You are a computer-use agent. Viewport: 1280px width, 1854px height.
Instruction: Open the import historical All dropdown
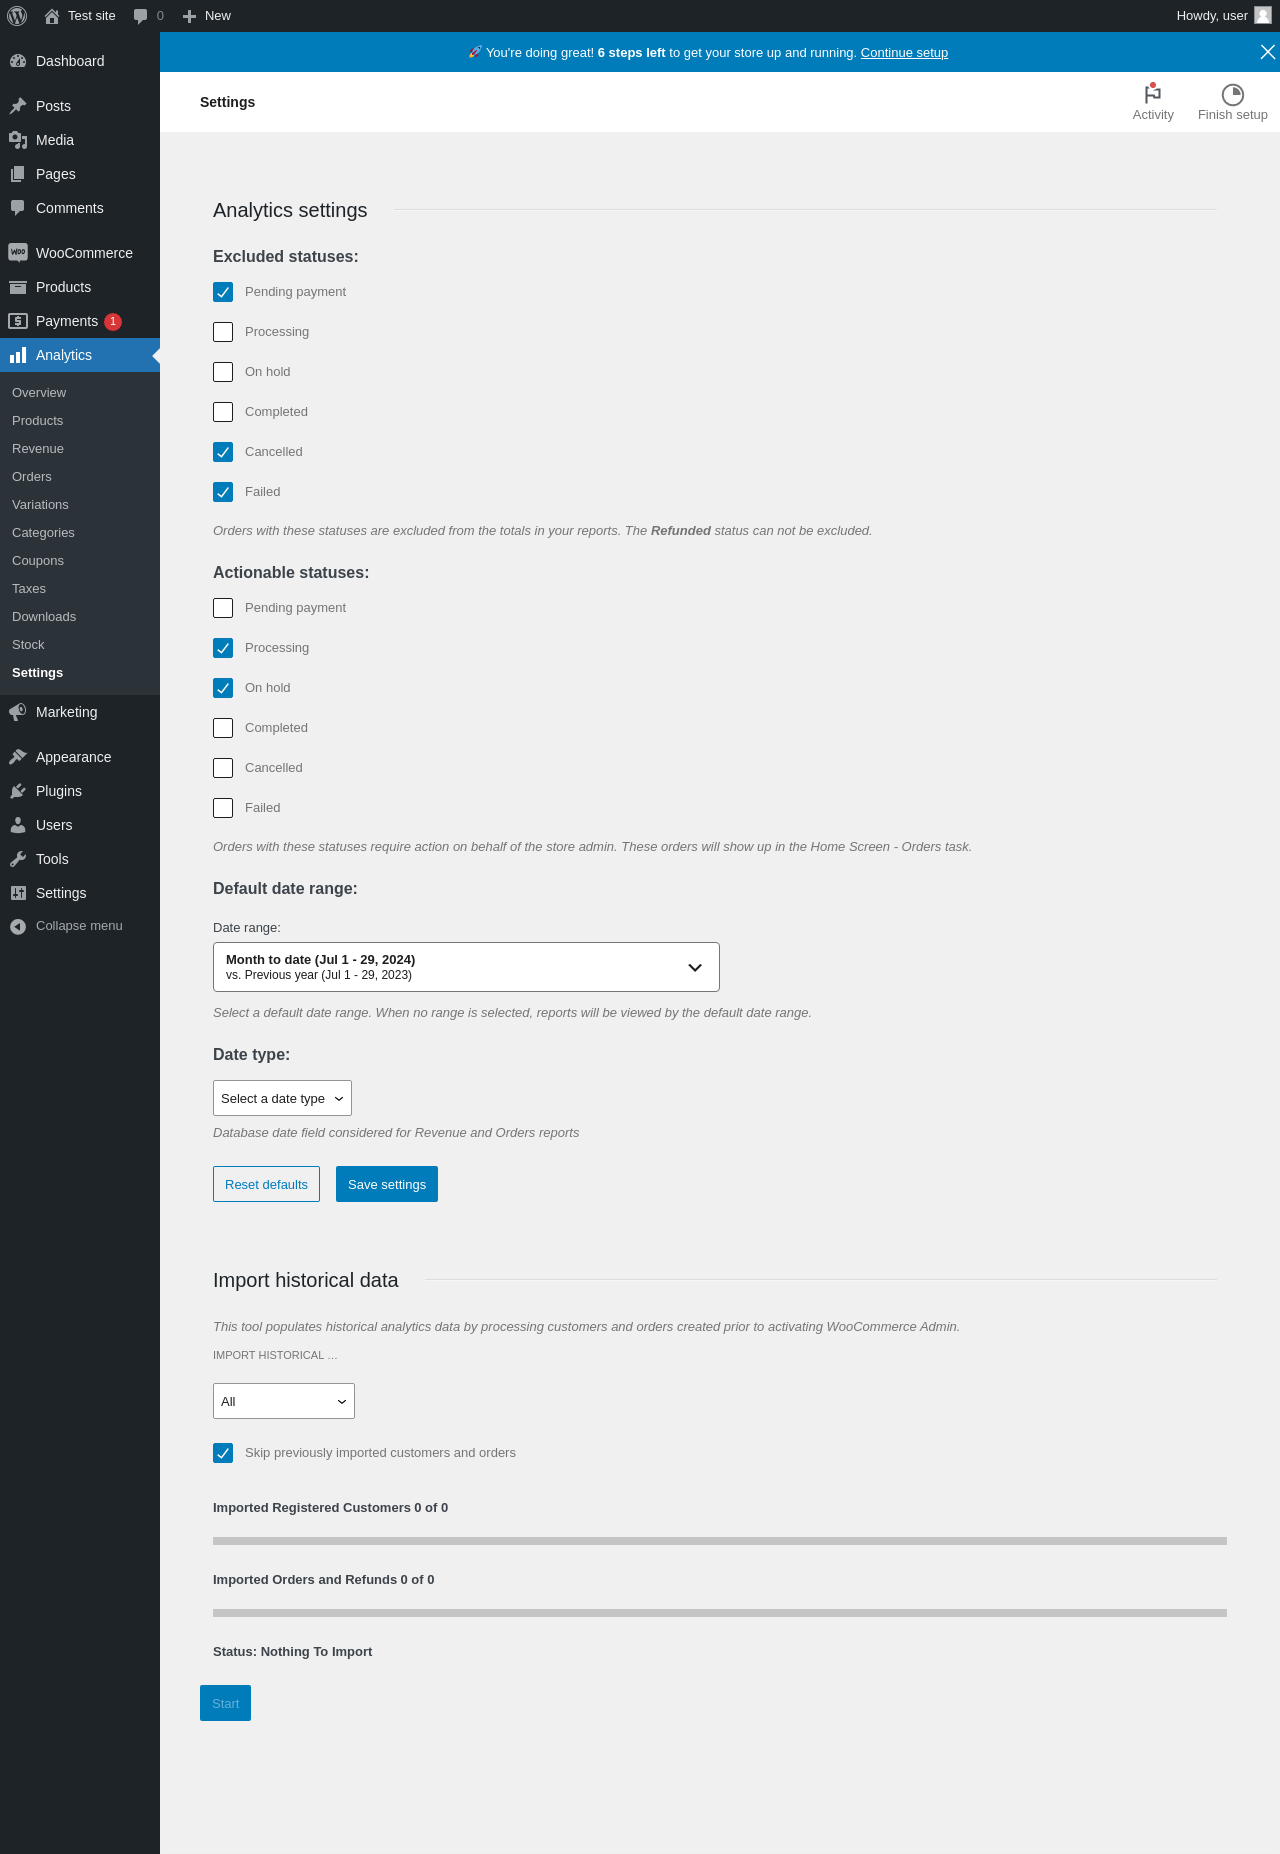[x=284, y=1401]
